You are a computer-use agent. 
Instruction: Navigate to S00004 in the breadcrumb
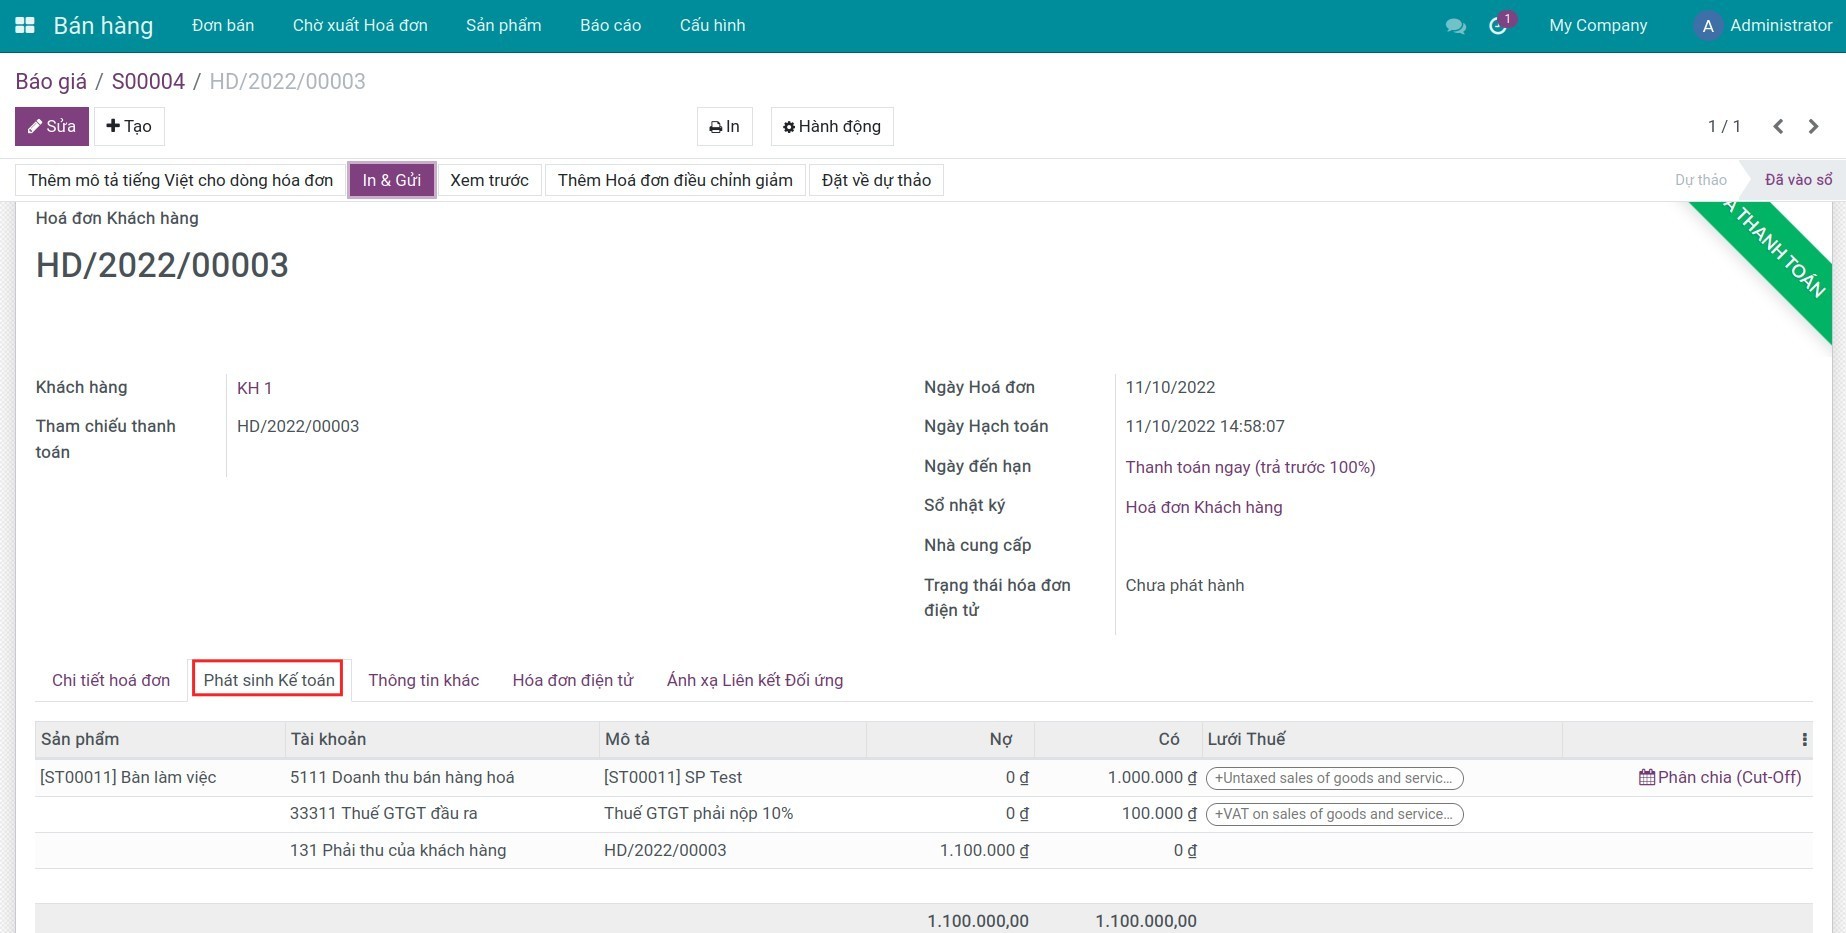click(x=148, y=81)
